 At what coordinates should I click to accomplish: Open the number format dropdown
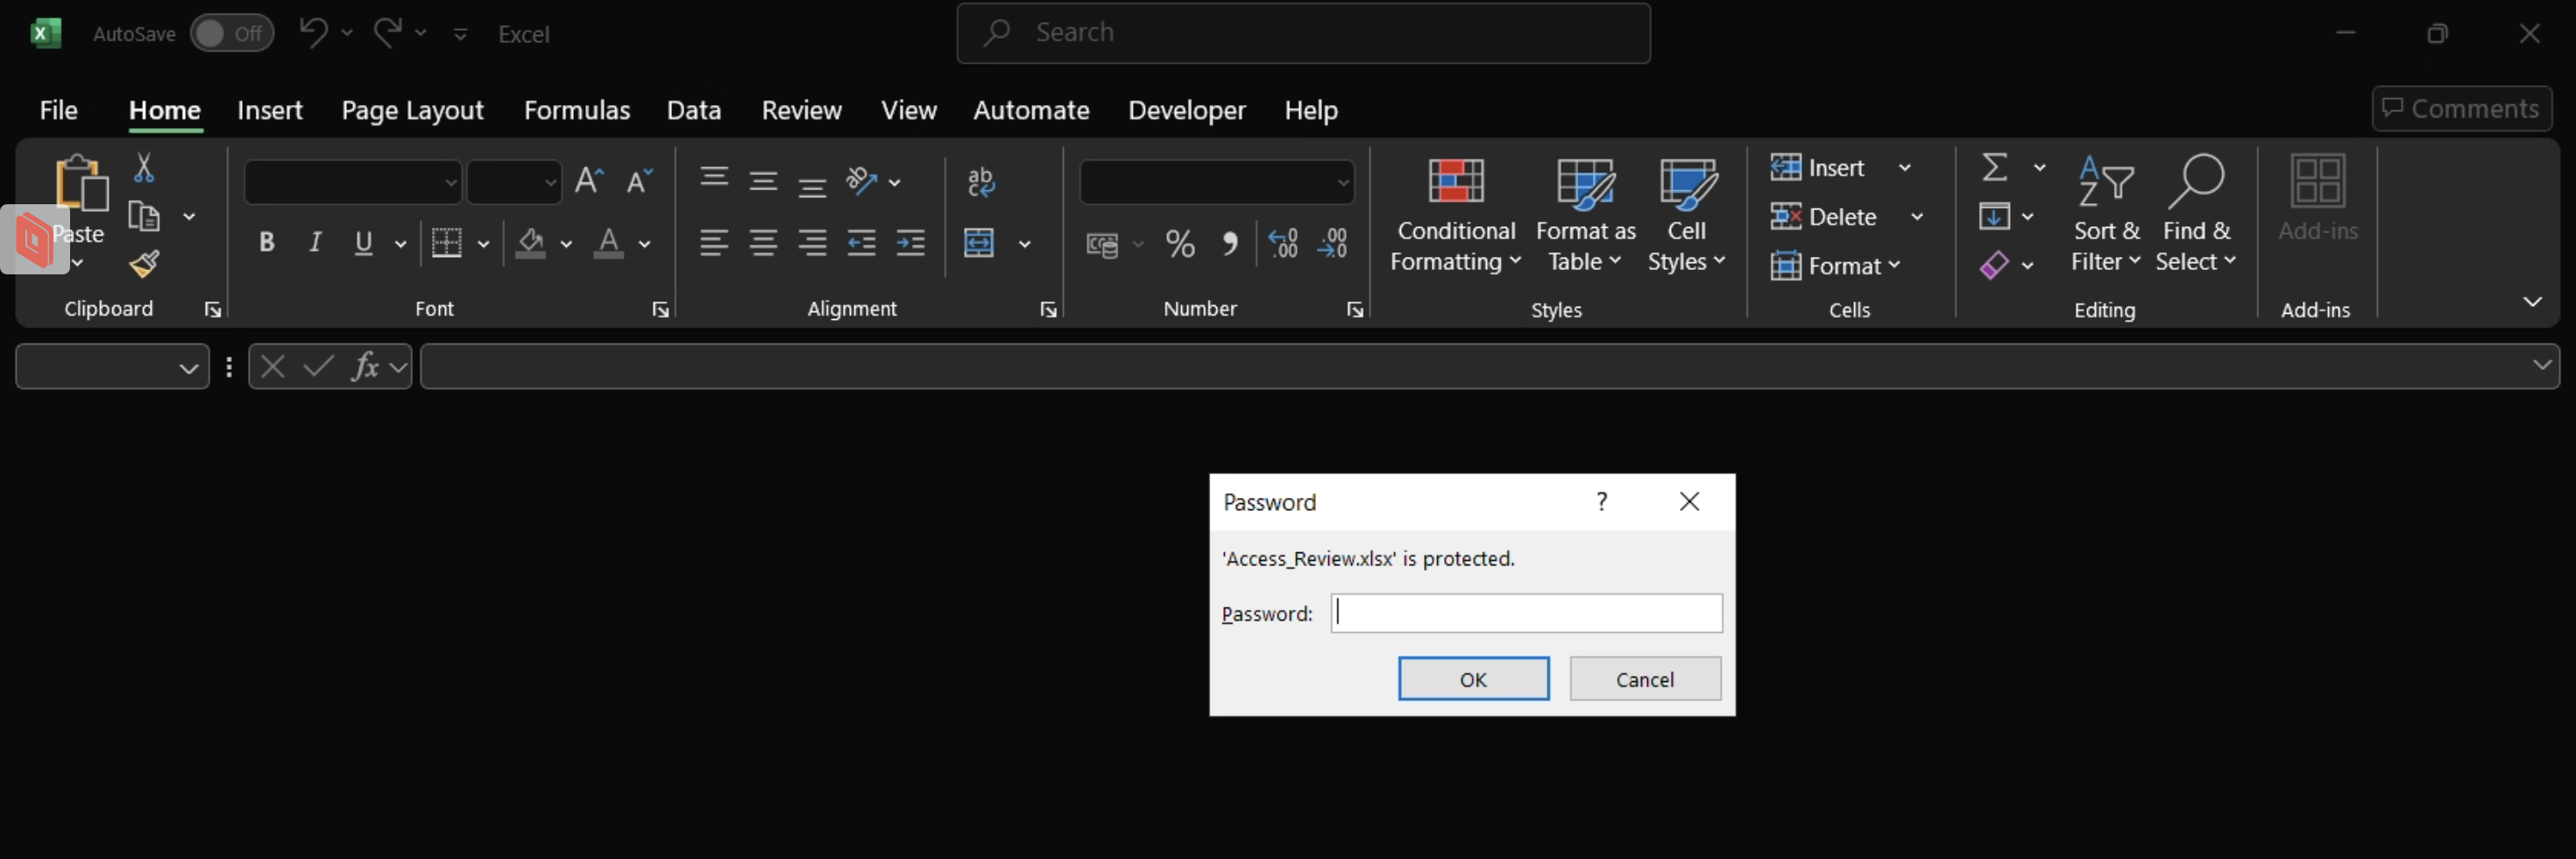click(1343, 183)
